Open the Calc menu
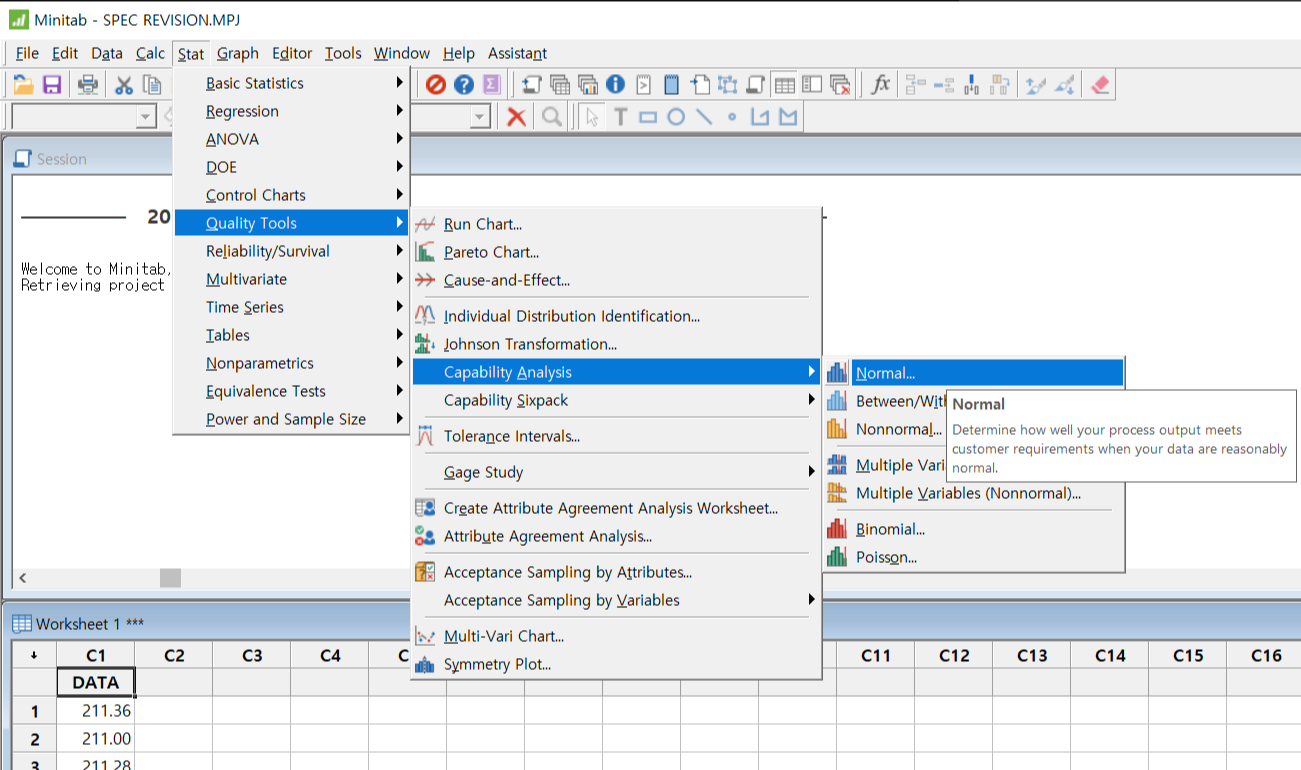This screenshot has height=770, width=1301. 150,53
